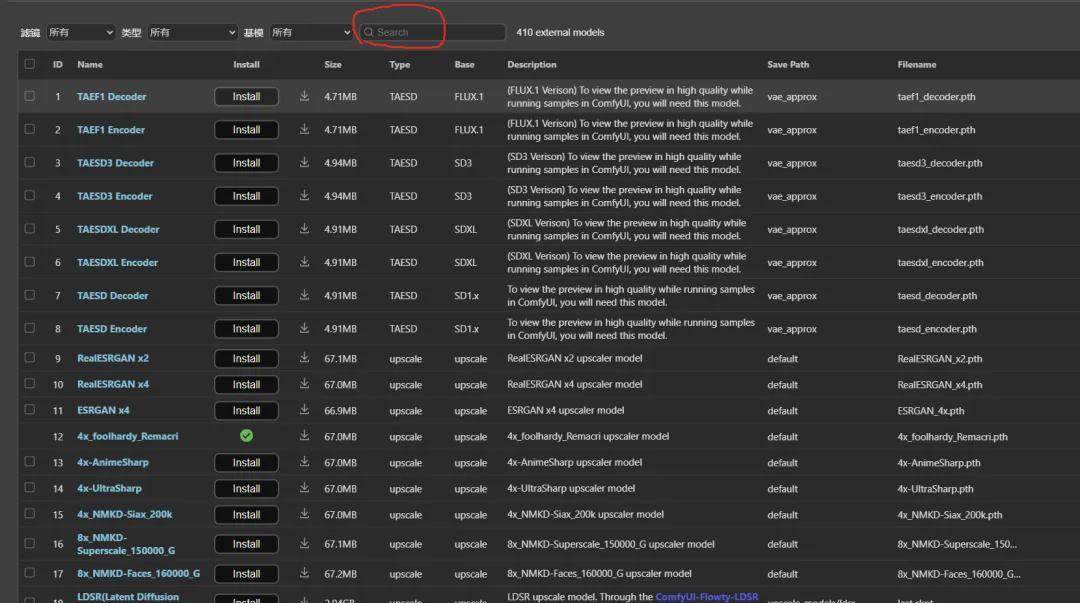The height and width of the screenshot is (603, 1080).
Task: Toggle the select-all checkbox in the header
Action: (x=29, y=63)
